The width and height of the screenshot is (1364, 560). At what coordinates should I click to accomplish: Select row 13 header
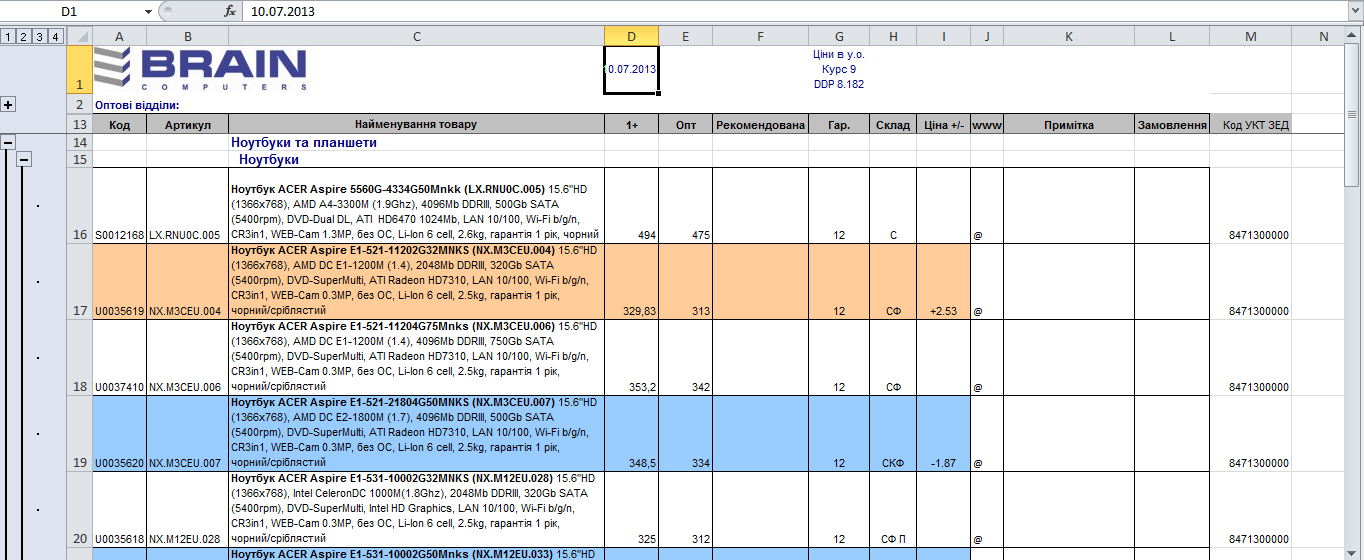pos(80,125)
